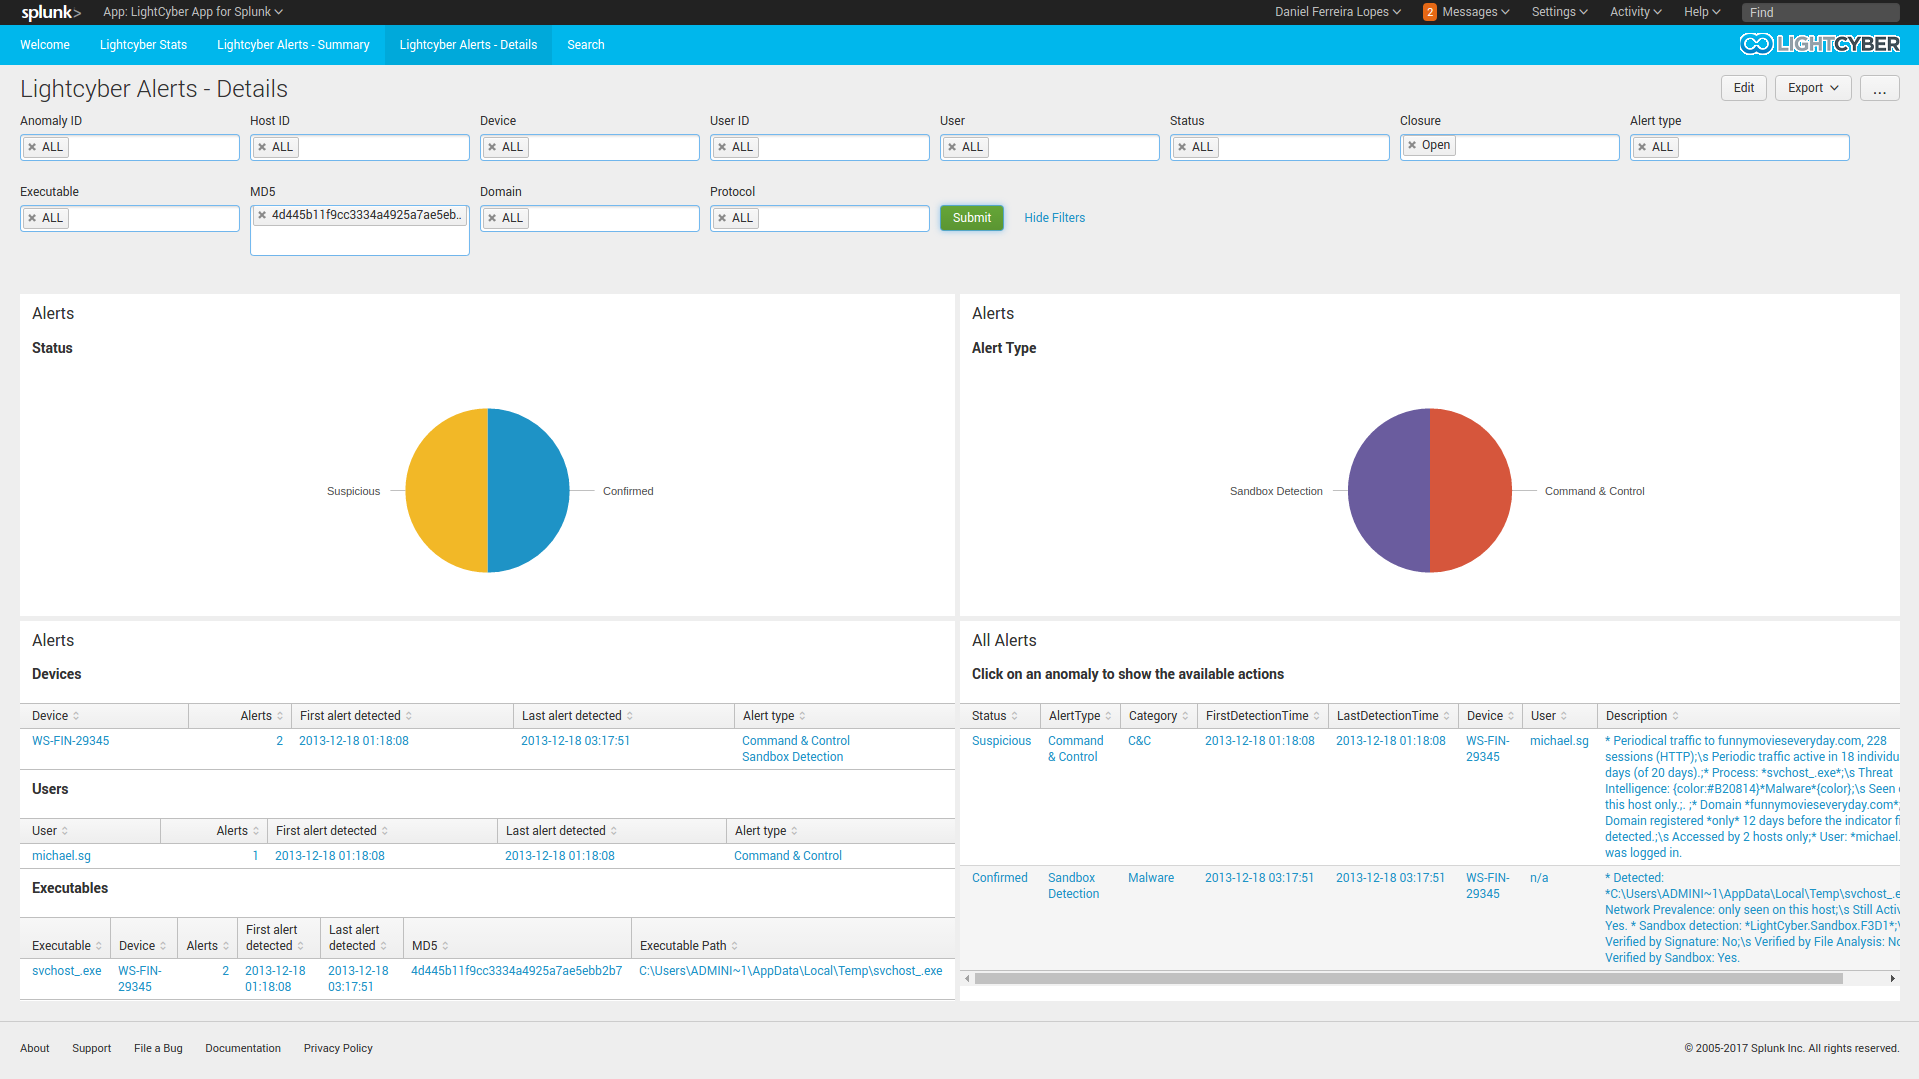Open the Messages count badge
This screenshot has height=1079, width=1919.
[x=1430, y=12]
